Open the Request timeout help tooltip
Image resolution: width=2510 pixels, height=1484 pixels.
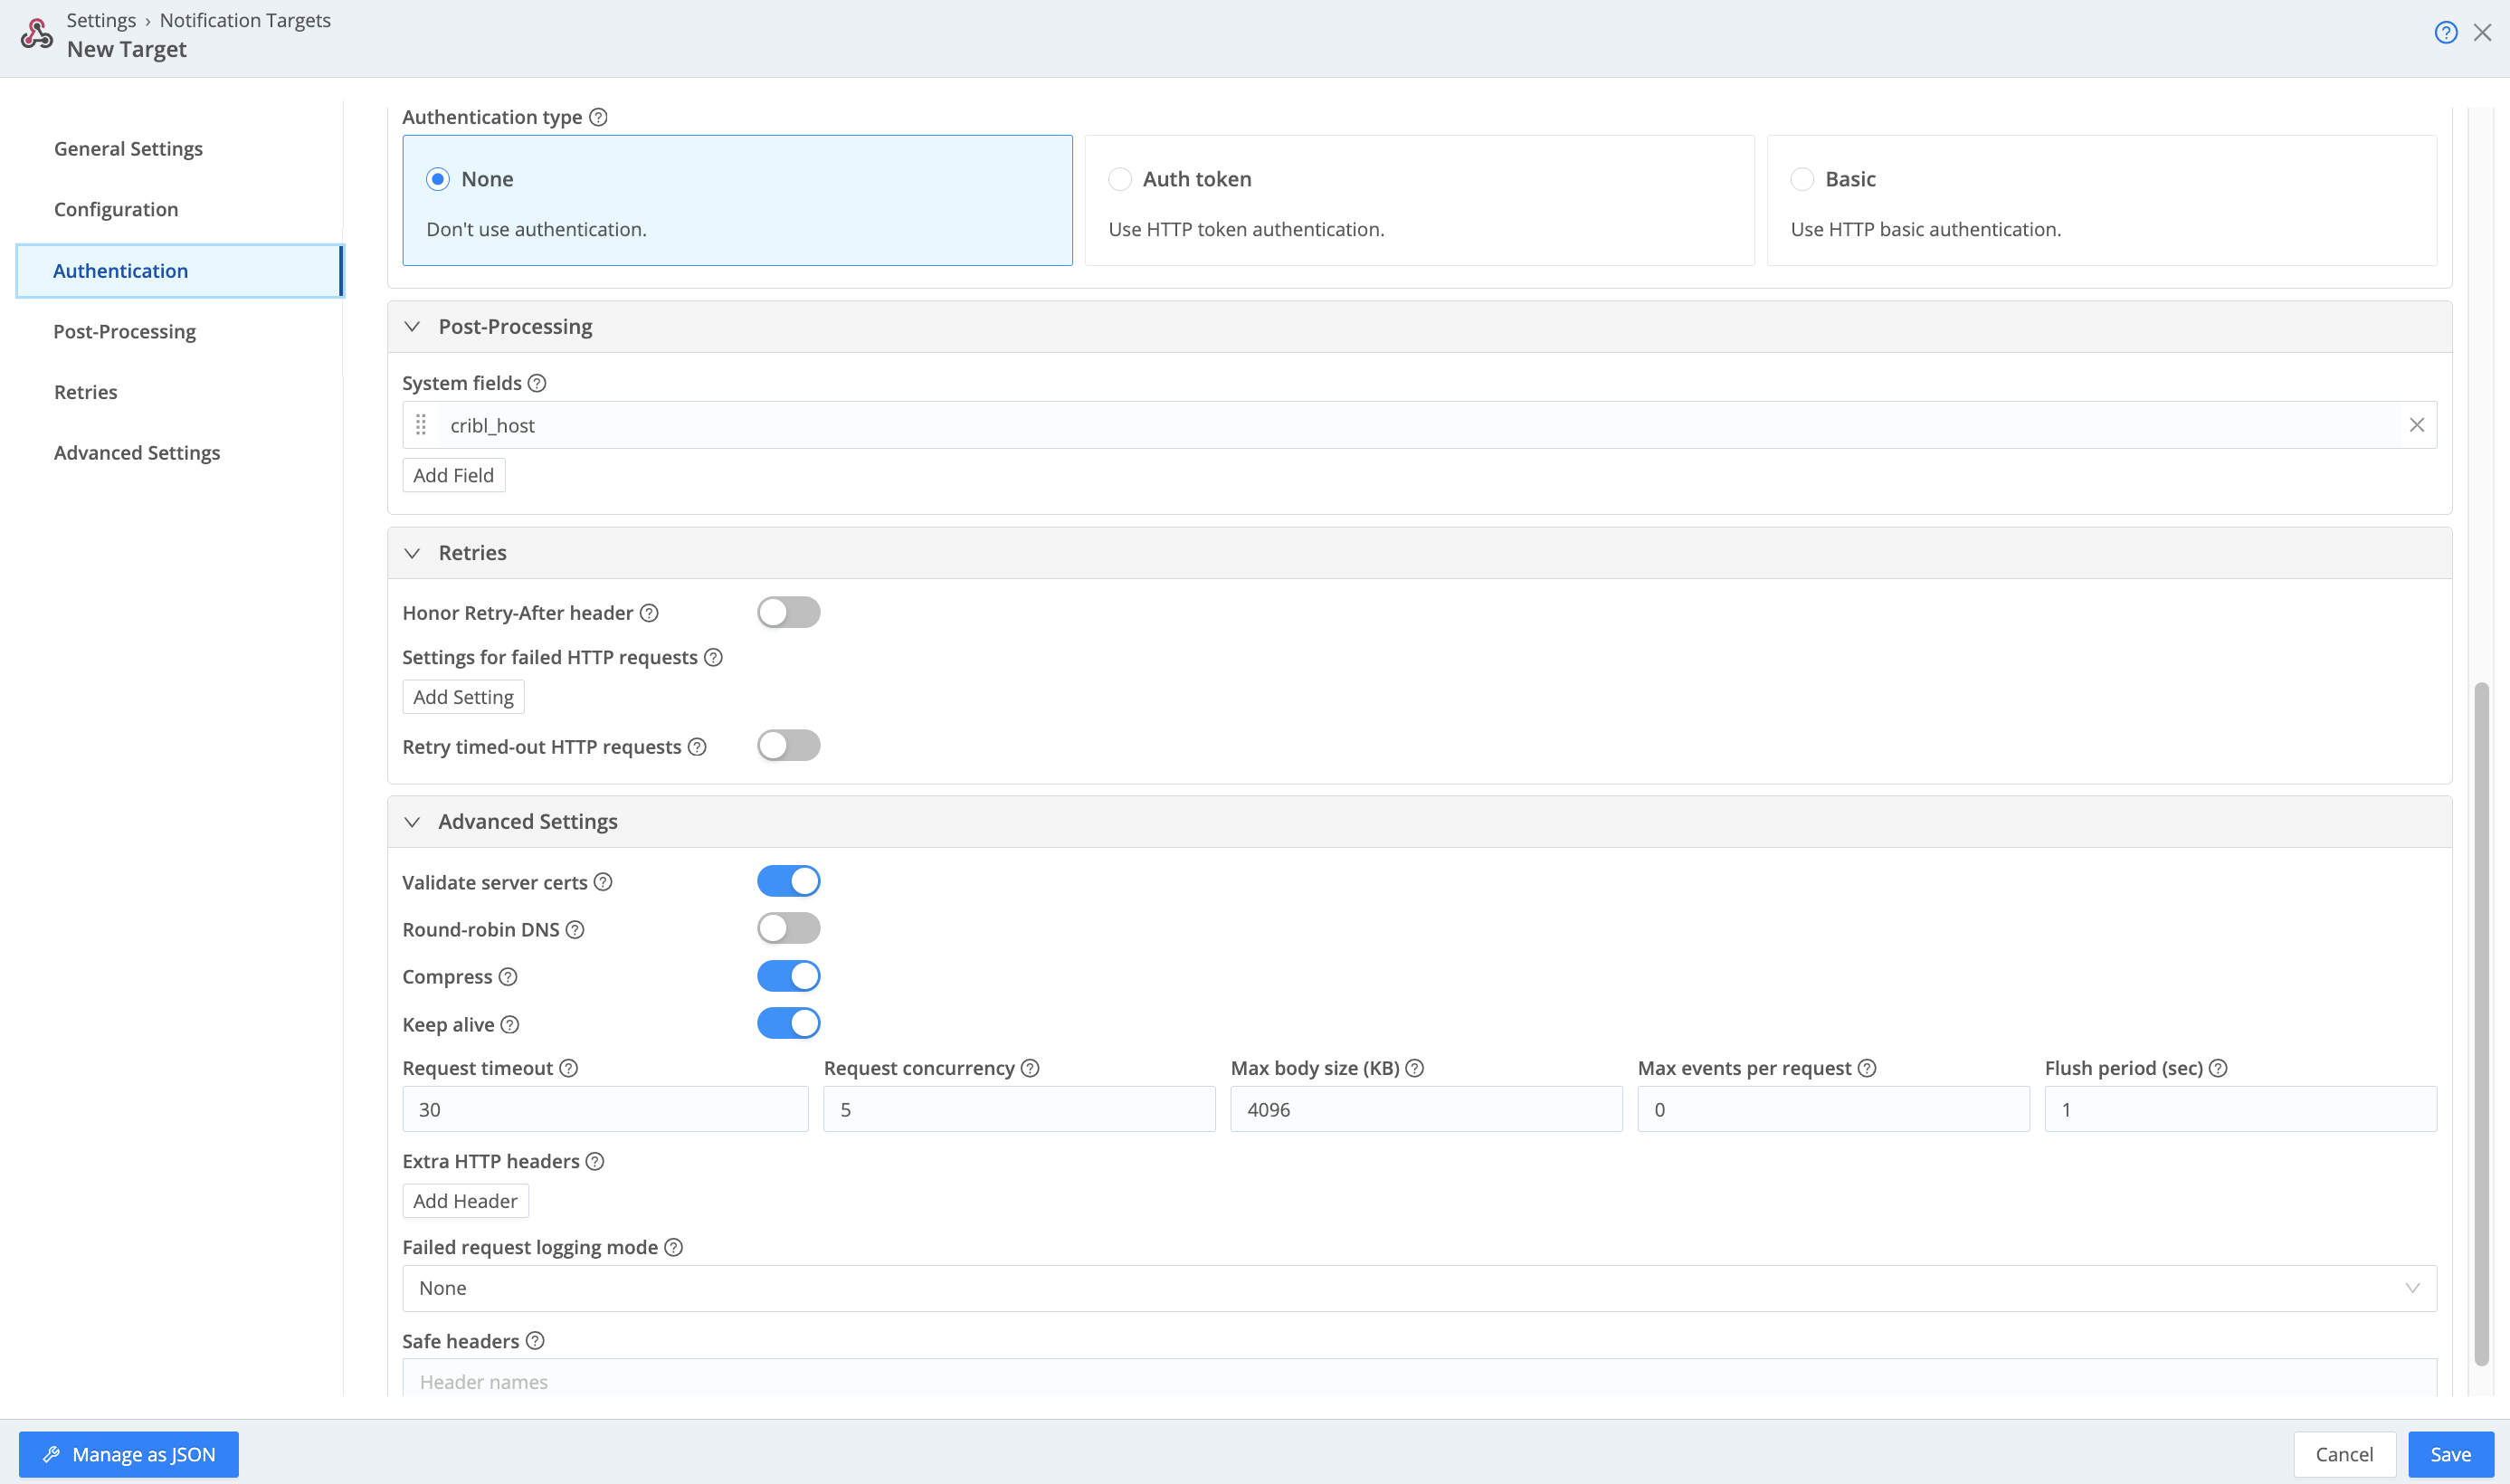tap(569, 1068)
